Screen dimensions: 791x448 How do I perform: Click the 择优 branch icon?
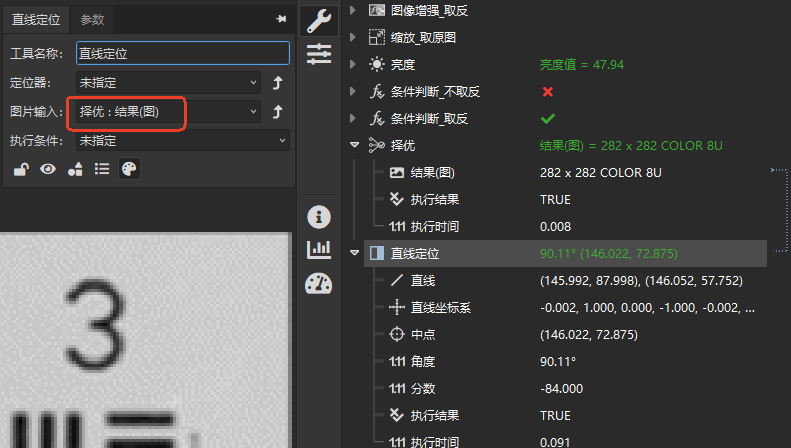click(x=377, y=145)
